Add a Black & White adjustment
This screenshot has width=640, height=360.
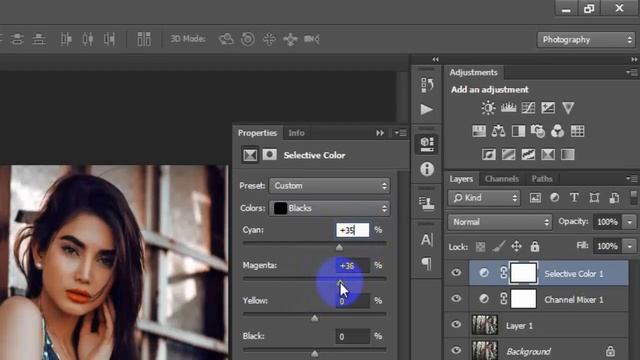pyautogui.click(x=518, y=131)
